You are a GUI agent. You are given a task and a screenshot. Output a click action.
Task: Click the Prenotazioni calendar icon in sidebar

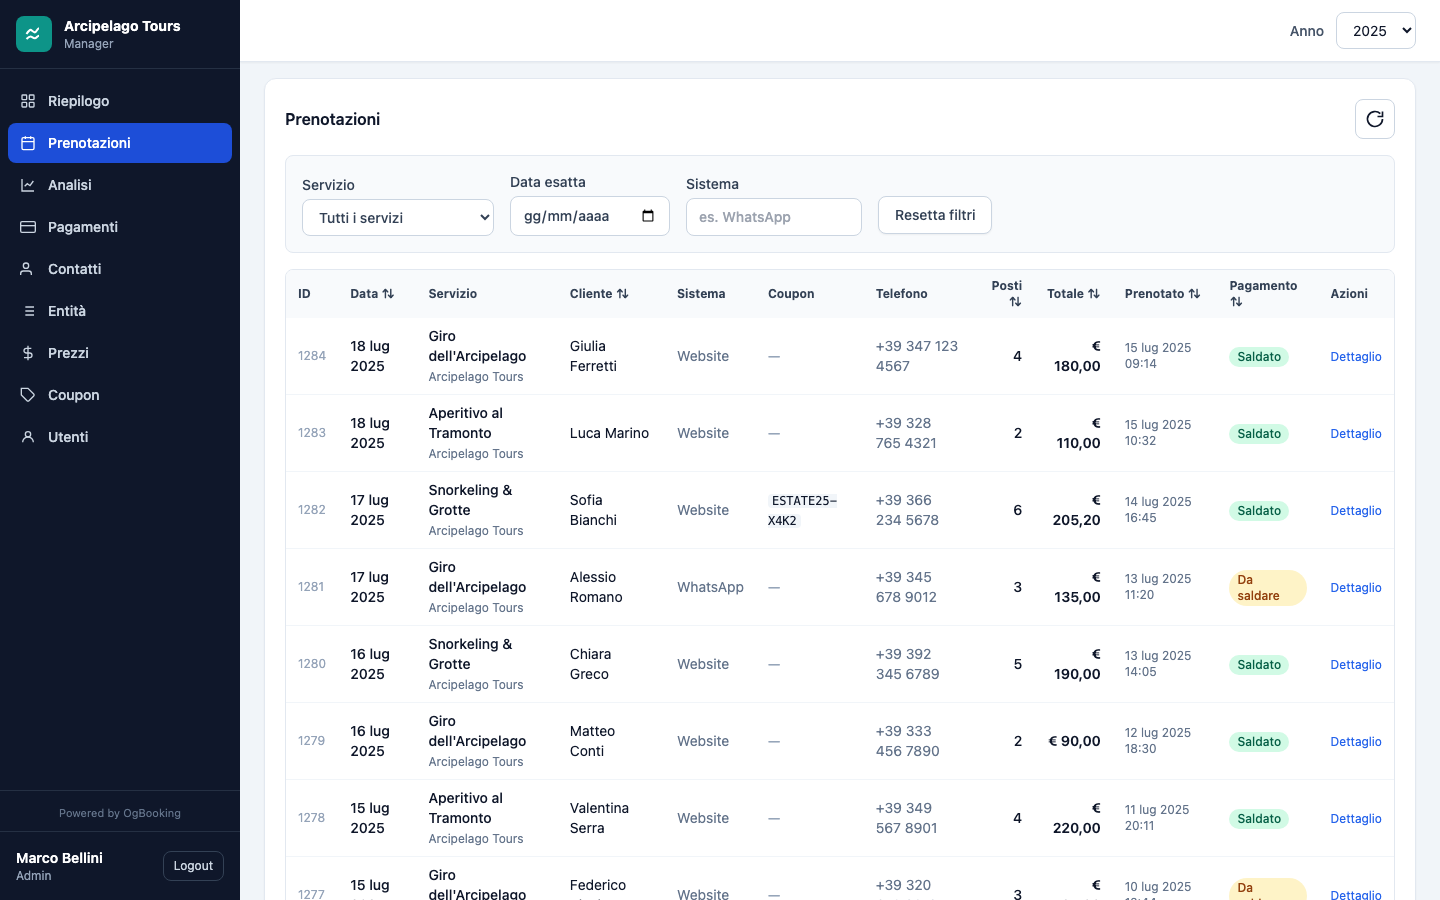tap(28, 143)
